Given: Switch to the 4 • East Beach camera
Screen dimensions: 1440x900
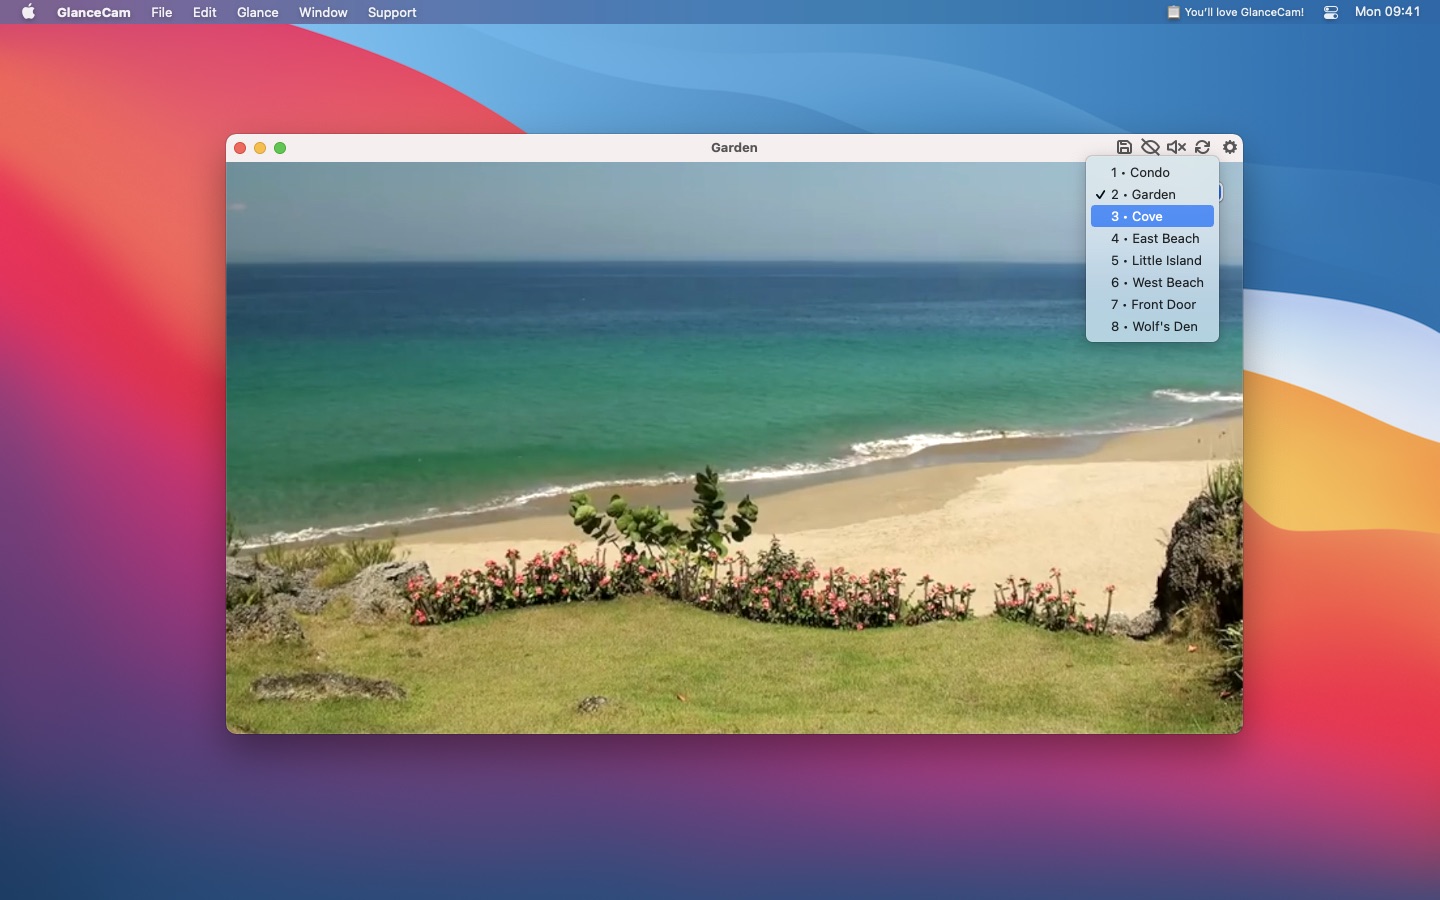Looking at the screenshot, I should 1152,238.
